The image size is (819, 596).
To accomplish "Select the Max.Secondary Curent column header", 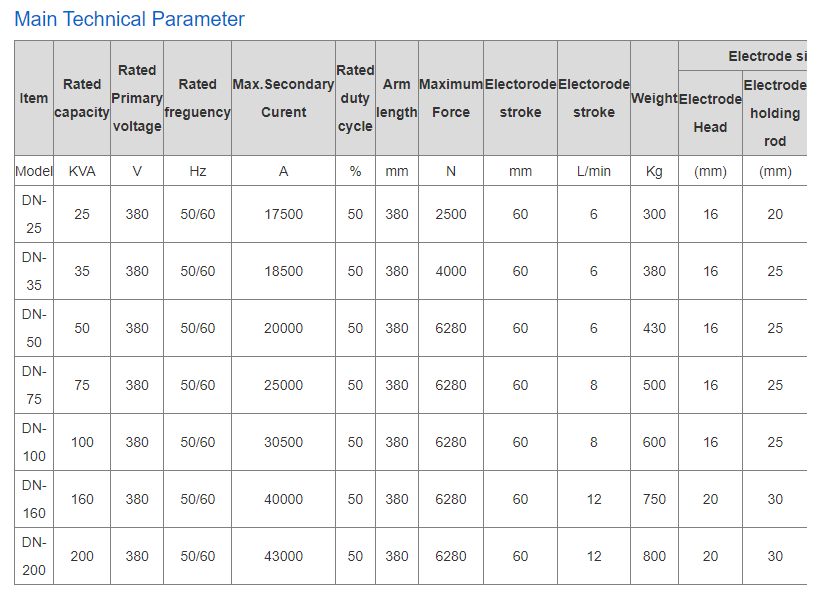I will [x=283, y=98].
